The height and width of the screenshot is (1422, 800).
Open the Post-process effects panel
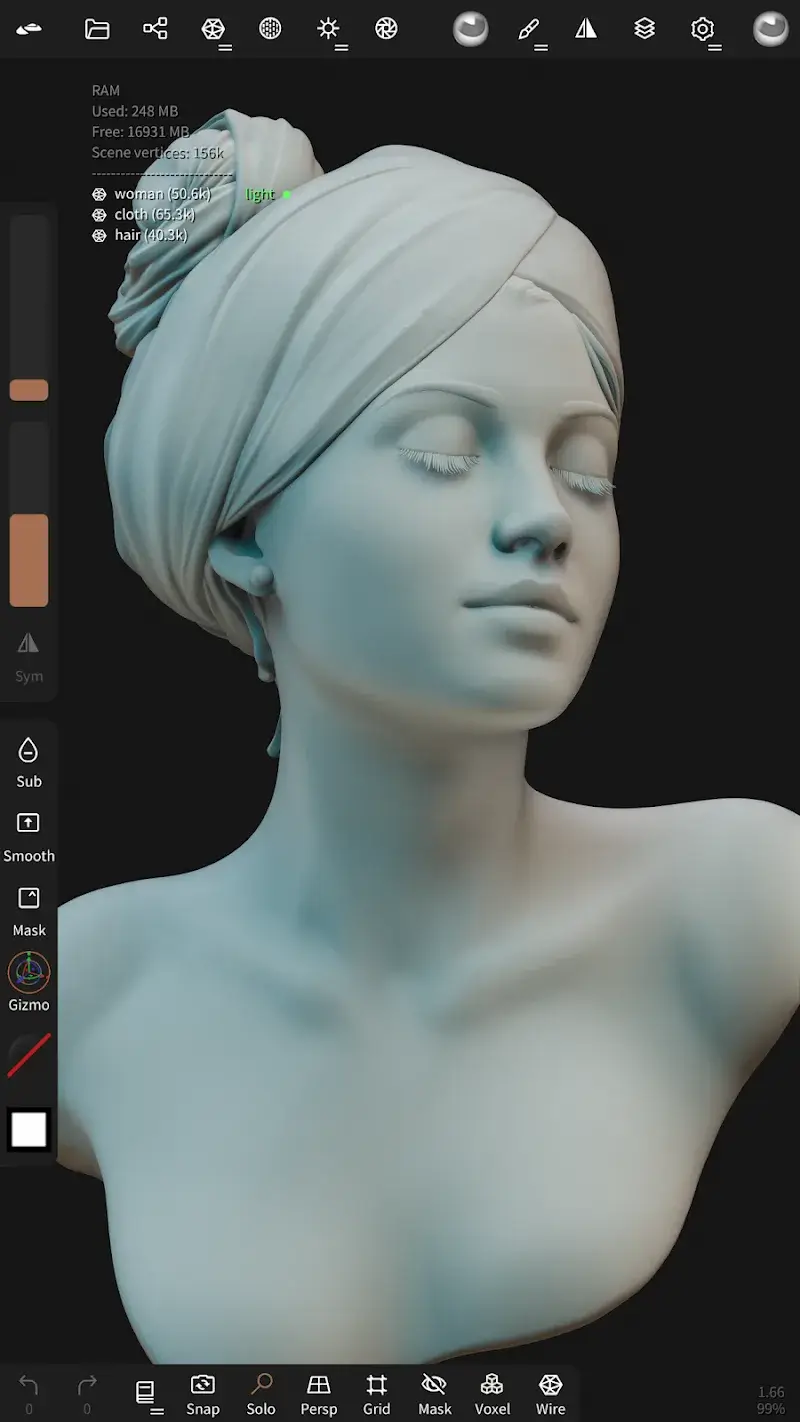coord(386,29)
